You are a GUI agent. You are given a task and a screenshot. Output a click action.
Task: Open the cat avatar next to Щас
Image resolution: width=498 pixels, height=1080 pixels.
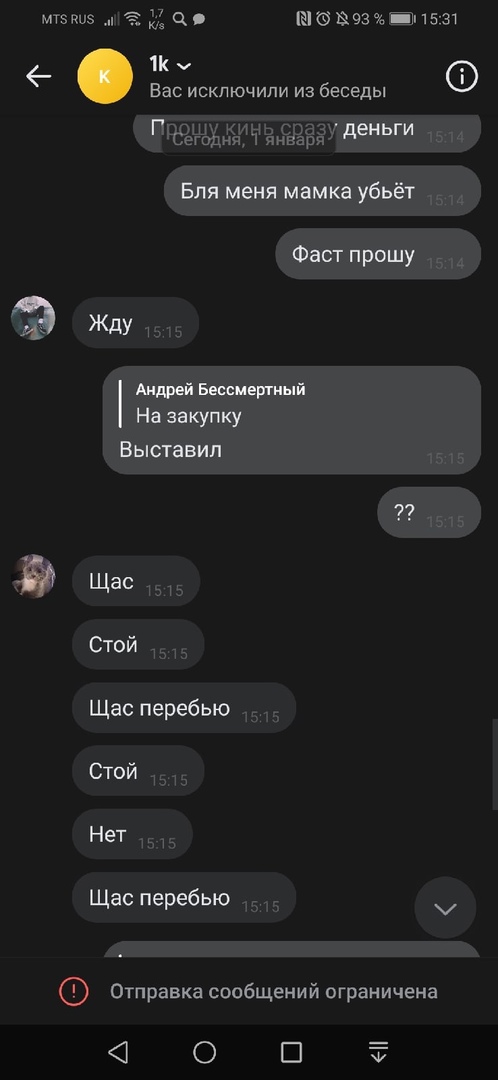pyautogui.click(x=33, y=576)
